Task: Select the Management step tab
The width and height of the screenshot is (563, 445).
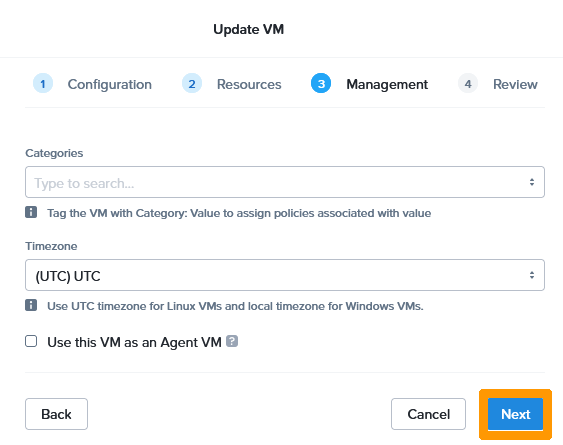Action: pyautogui.click(x=387, y=84)
